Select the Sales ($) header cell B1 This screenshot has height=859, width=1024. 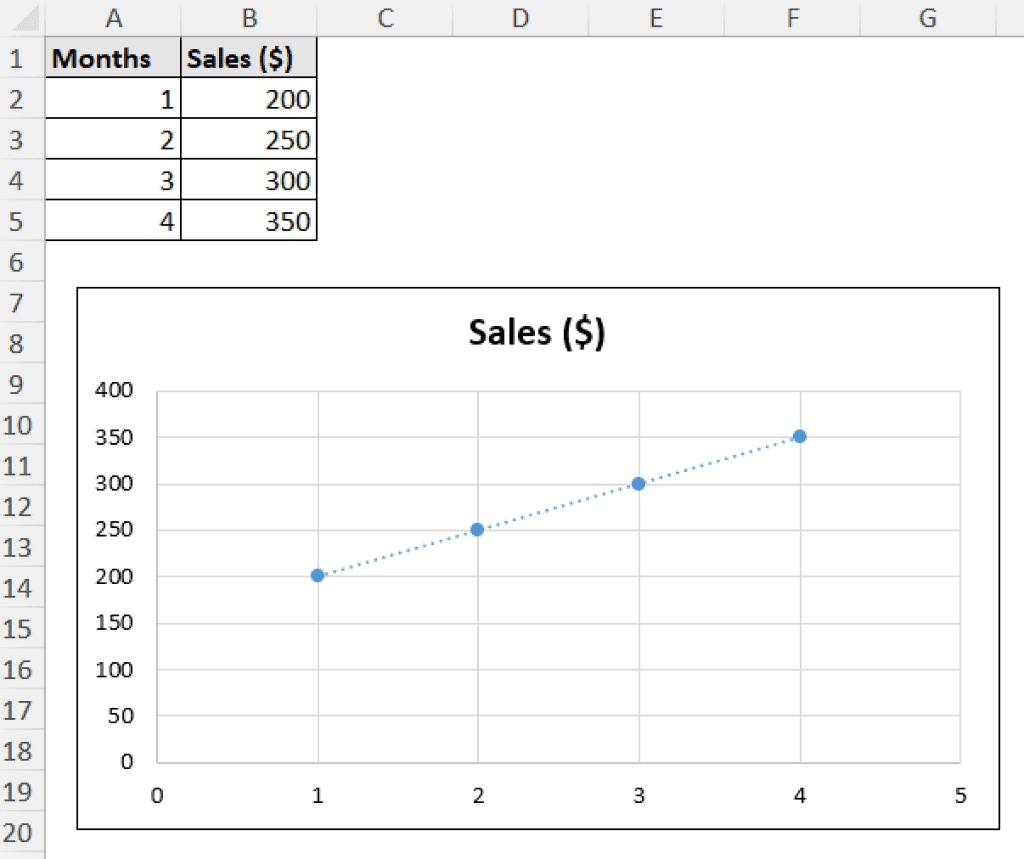(247, 58)
